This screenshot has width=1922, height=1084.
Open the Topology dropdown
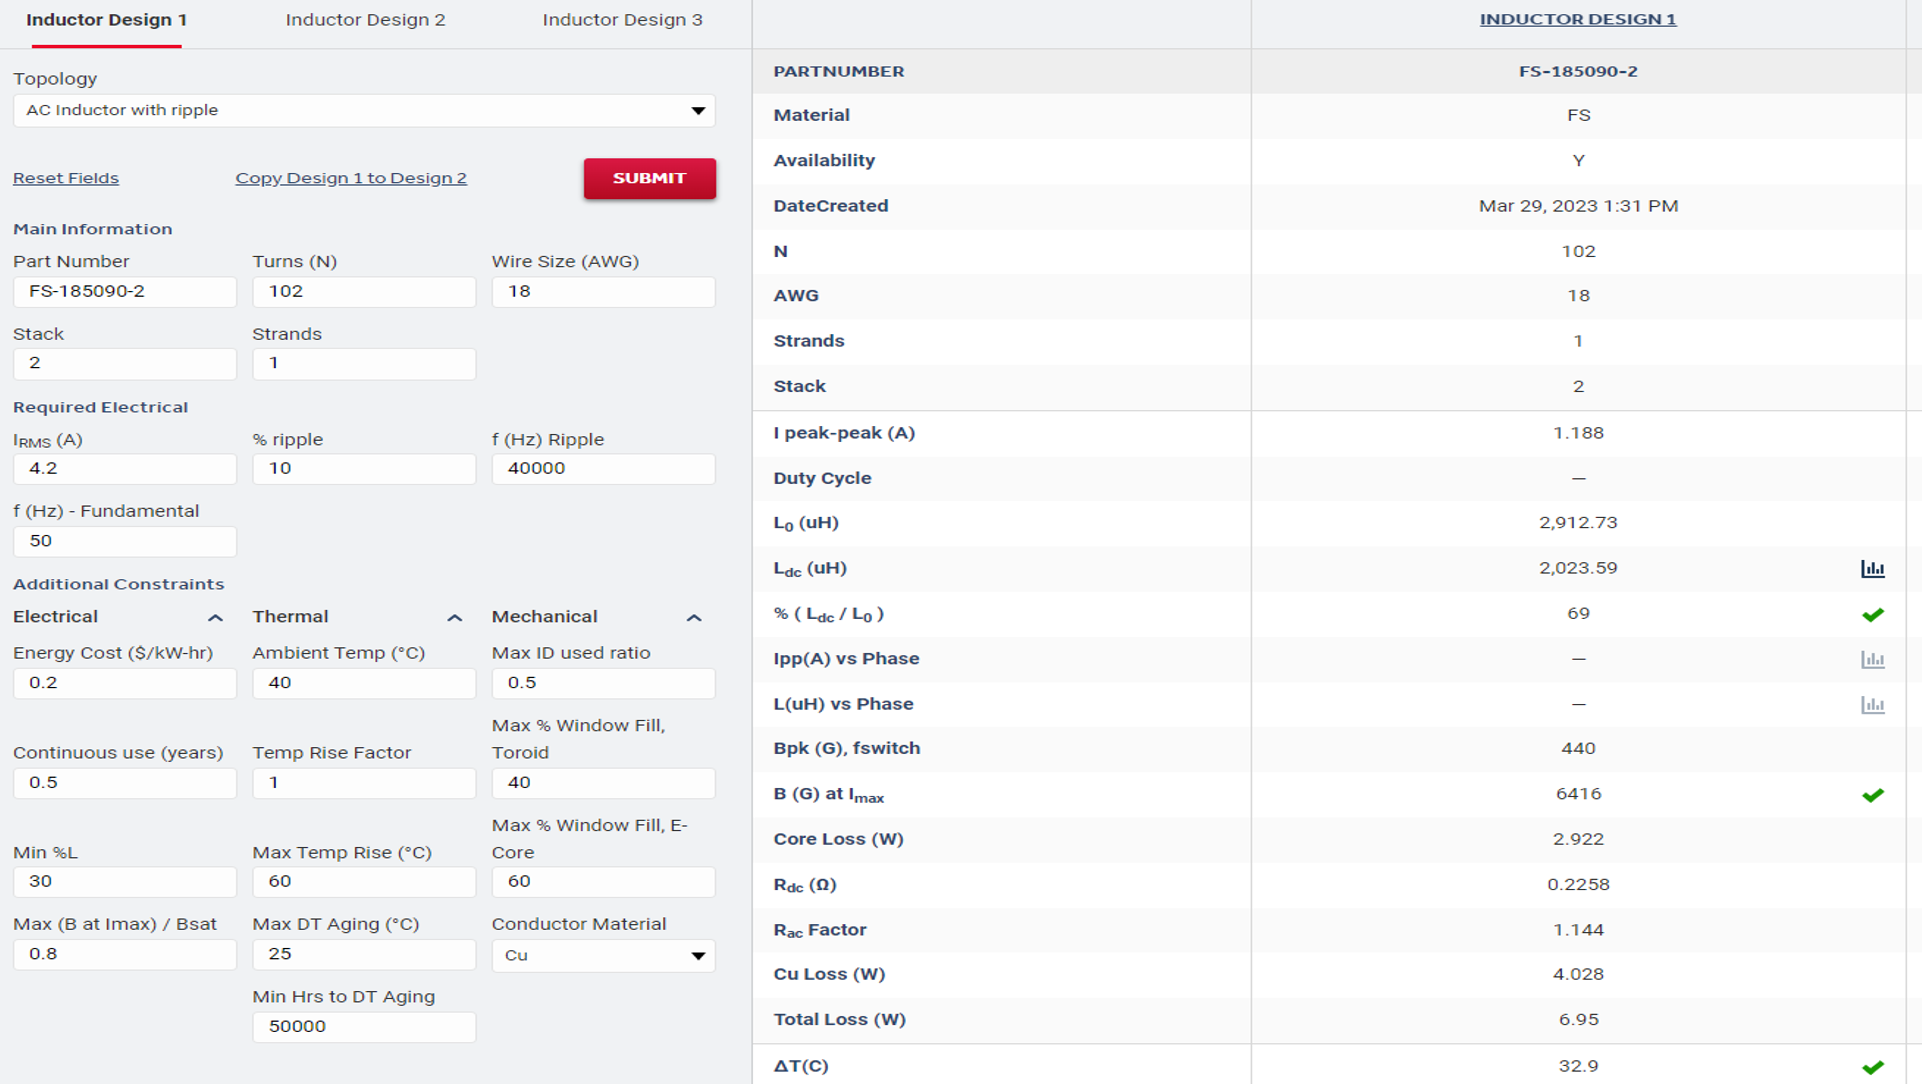pos(364,110)
